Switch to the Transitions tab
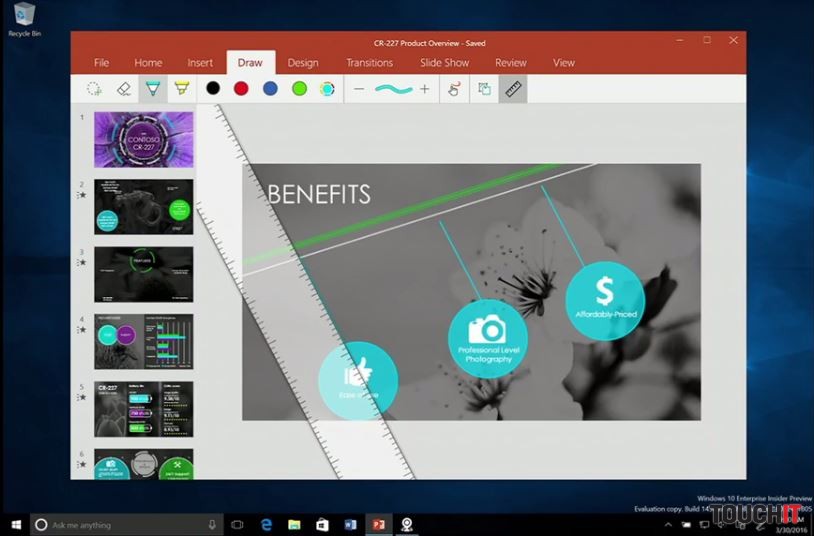Image resolution: width=814 pixels, height=536 pixels. [369, 63]
